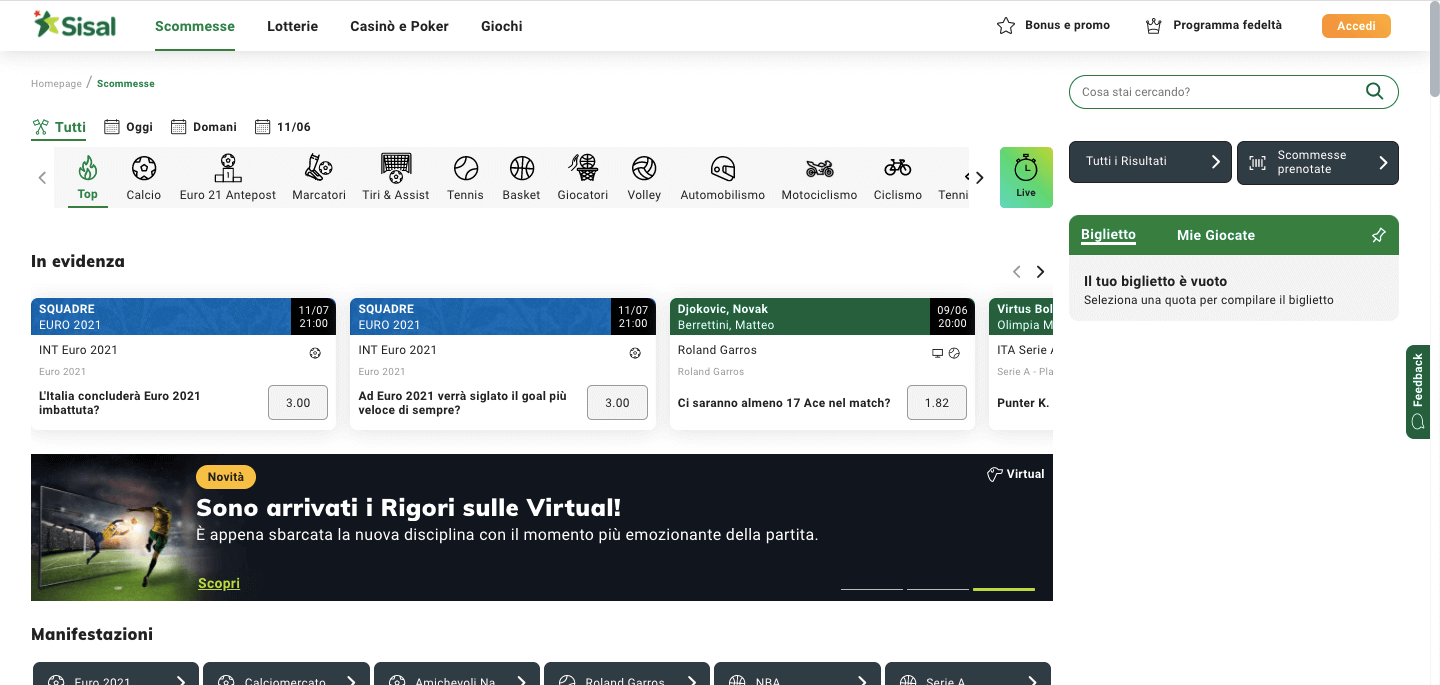The width and height of the screenshot is (1440, 685).
Task: Filter events by date 11/06
Action: (283, 127)
